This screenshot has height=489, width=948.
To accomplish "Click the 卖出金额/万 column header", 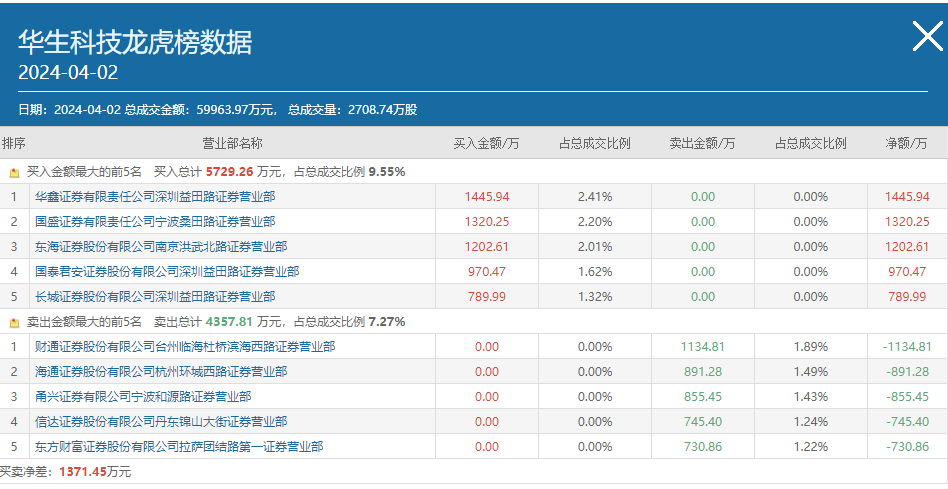I will coord(703,143).
